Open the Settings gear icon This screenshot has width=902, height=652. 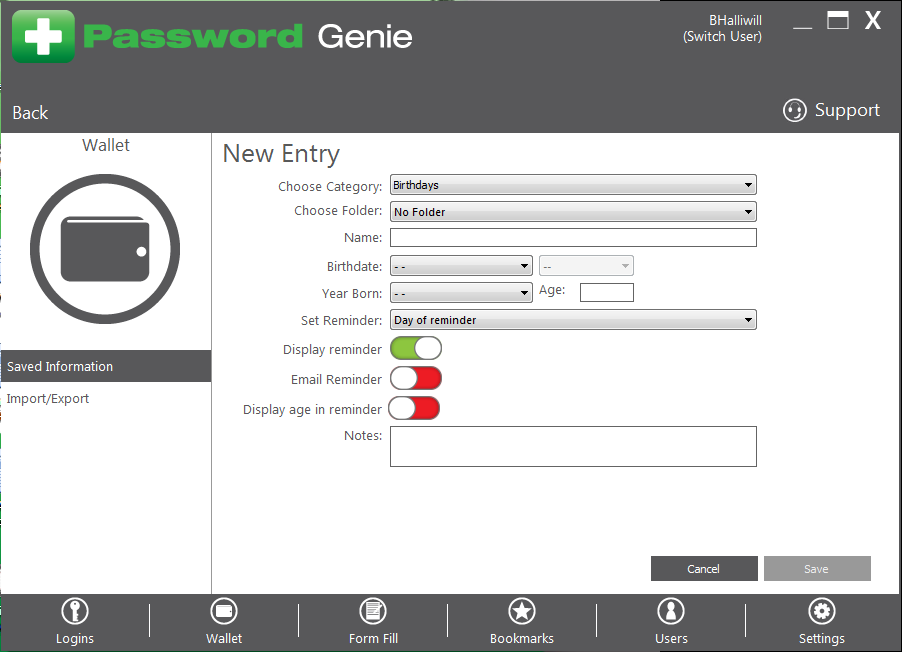click(x=821, y=611)
